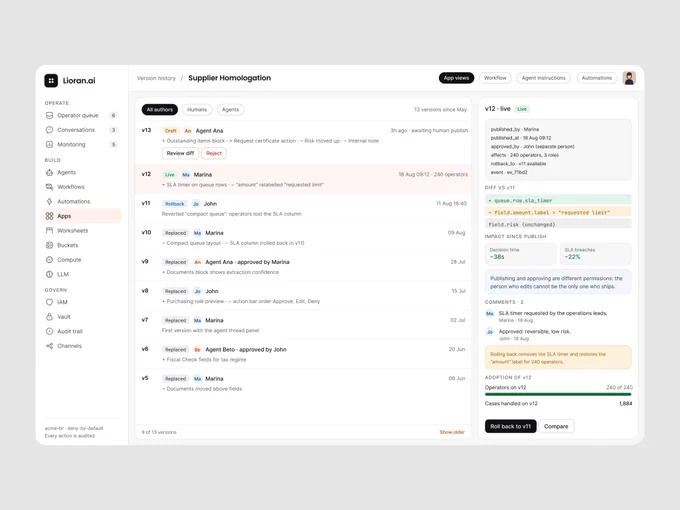The image size is (680, 510).
Task: Click the Operators on v12 progress bar
Action: coord(558,394)
